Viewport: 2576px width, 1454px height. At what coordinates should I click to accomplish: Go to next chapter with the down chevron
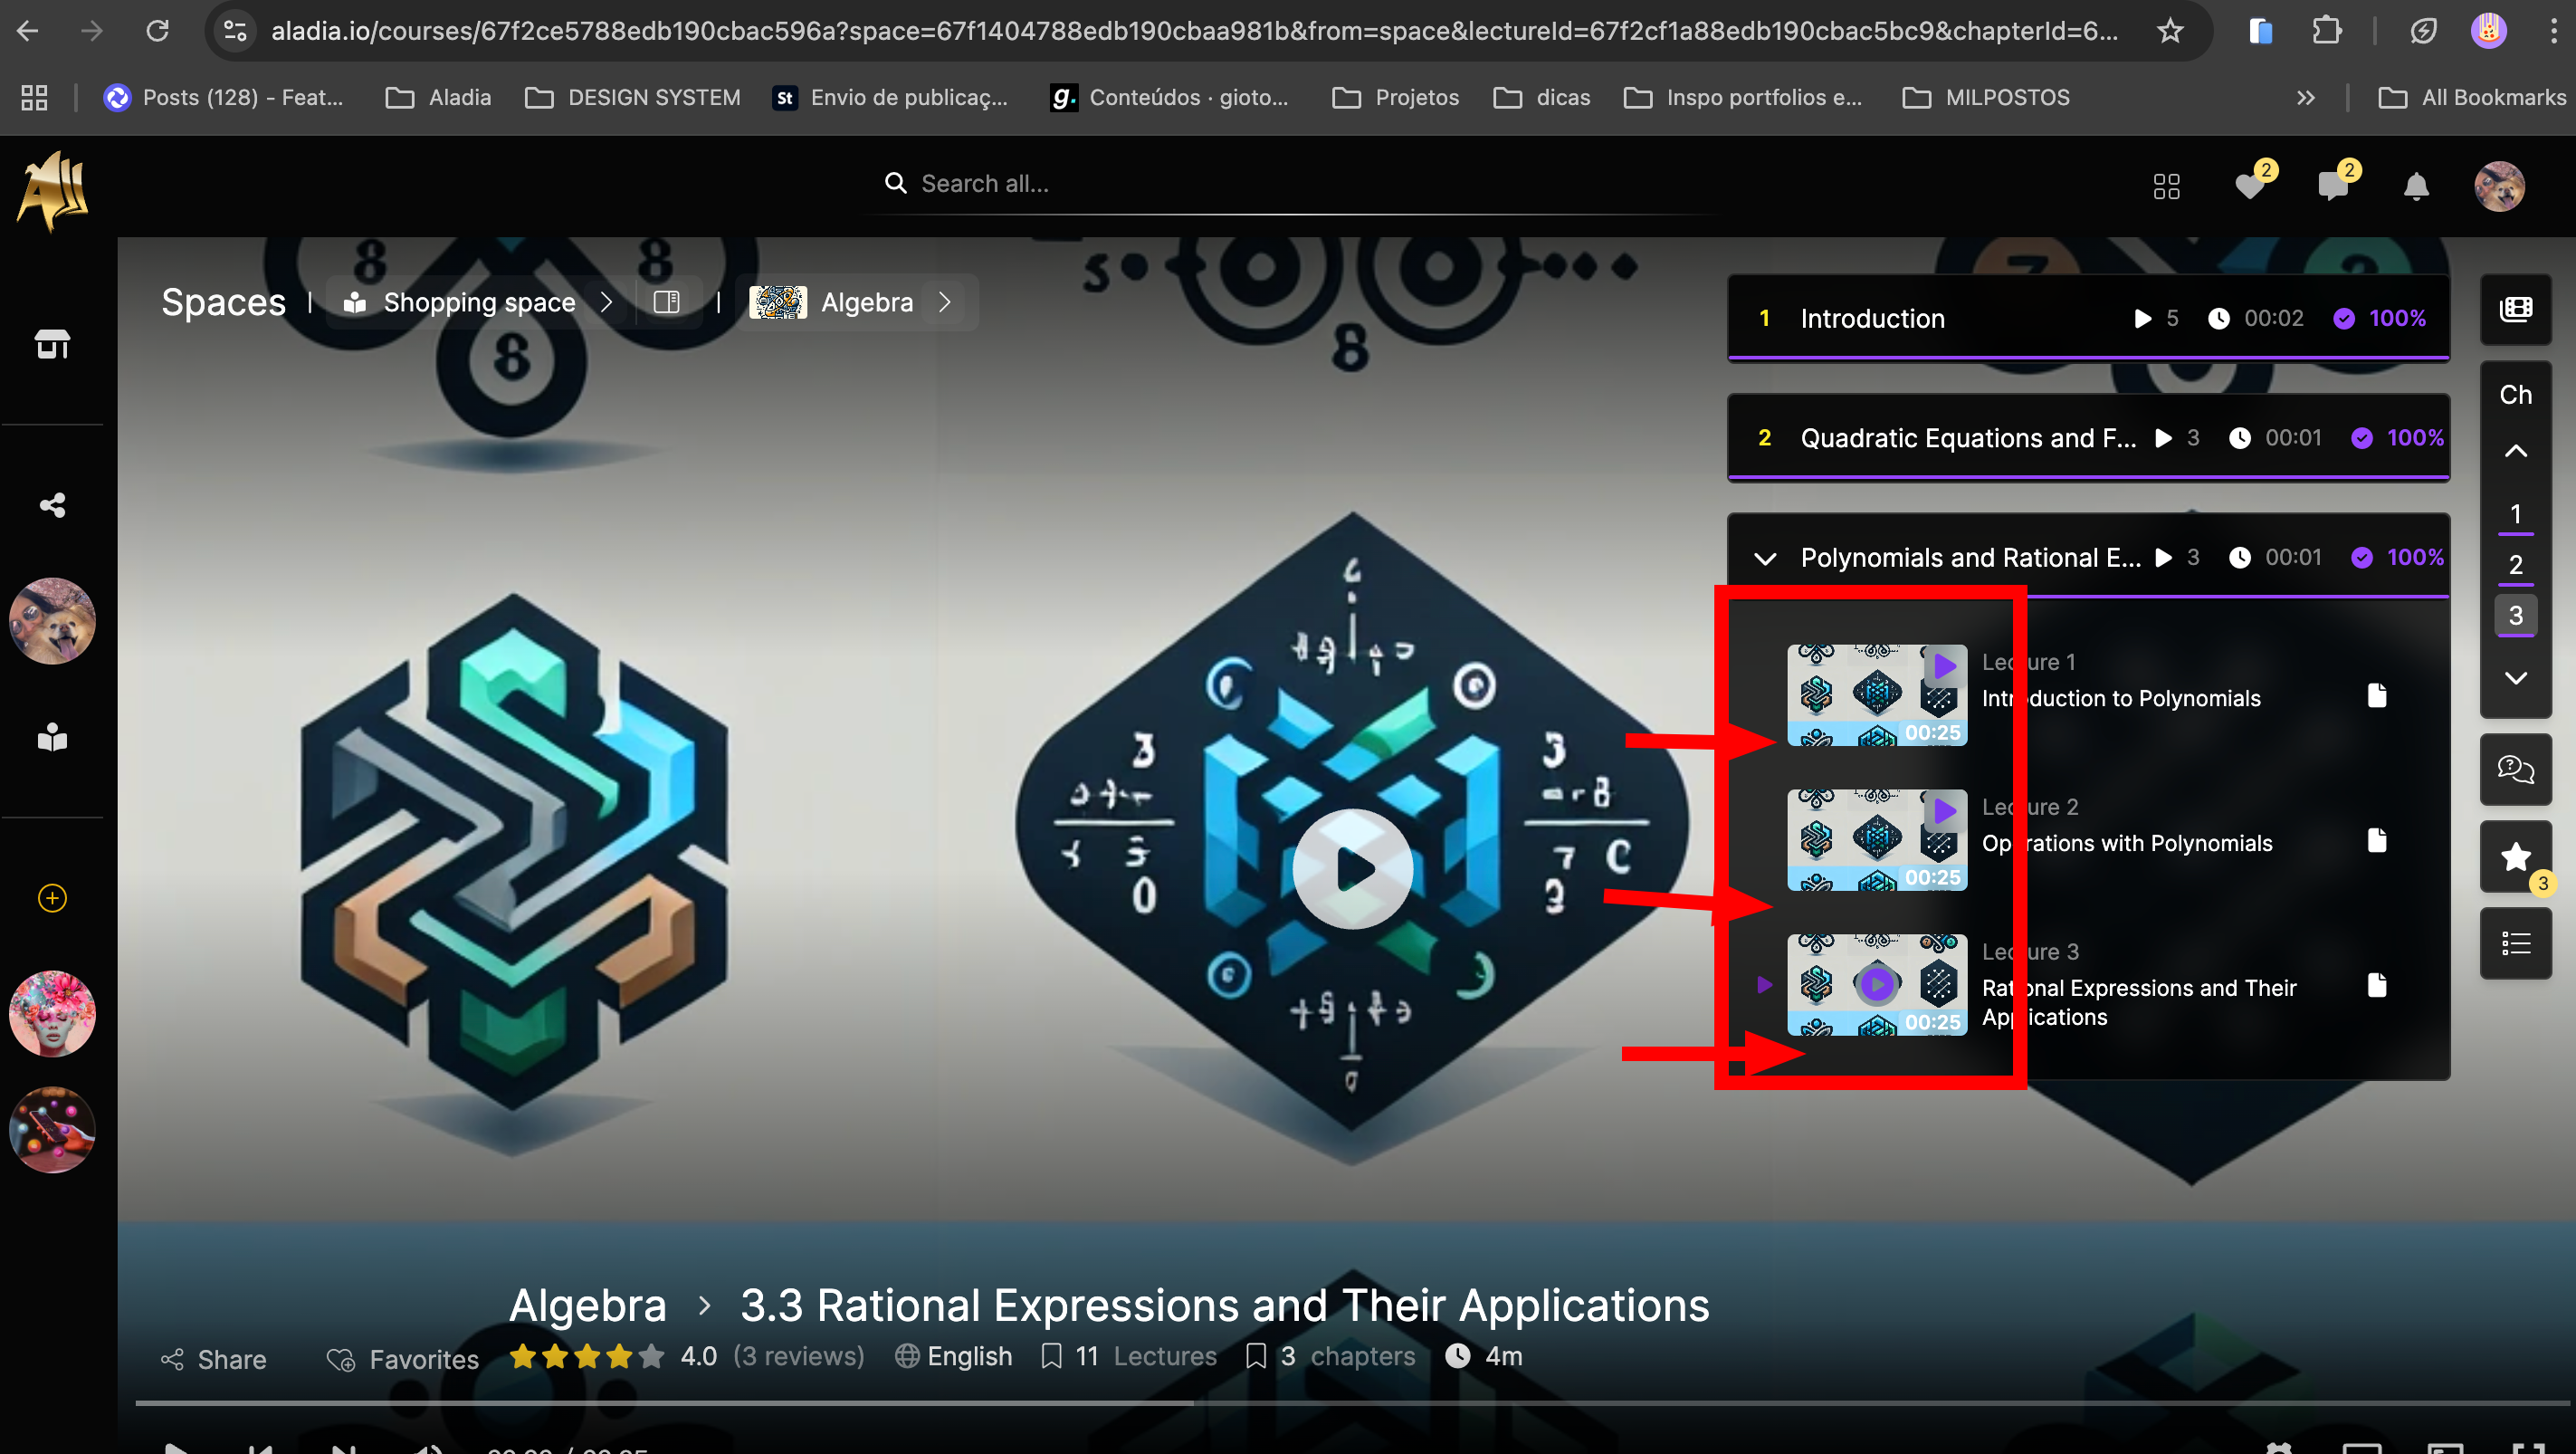click(x=2516, y=678)
